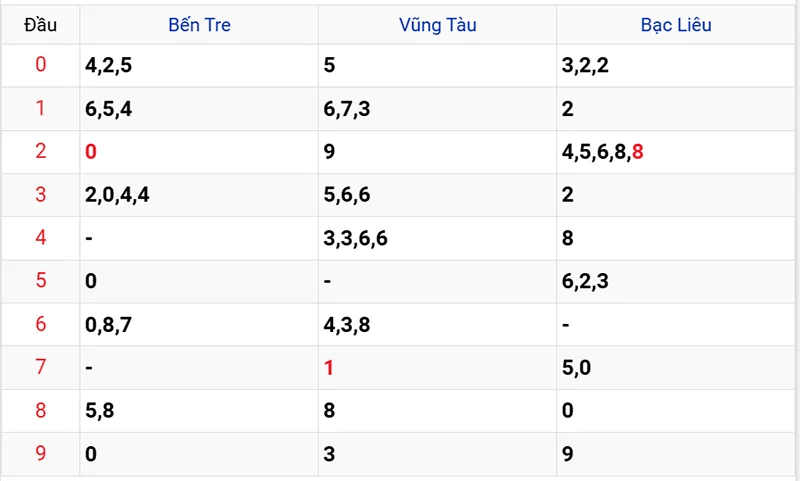
Task: Click the cell showing 4,3,8
Action: 347,325
